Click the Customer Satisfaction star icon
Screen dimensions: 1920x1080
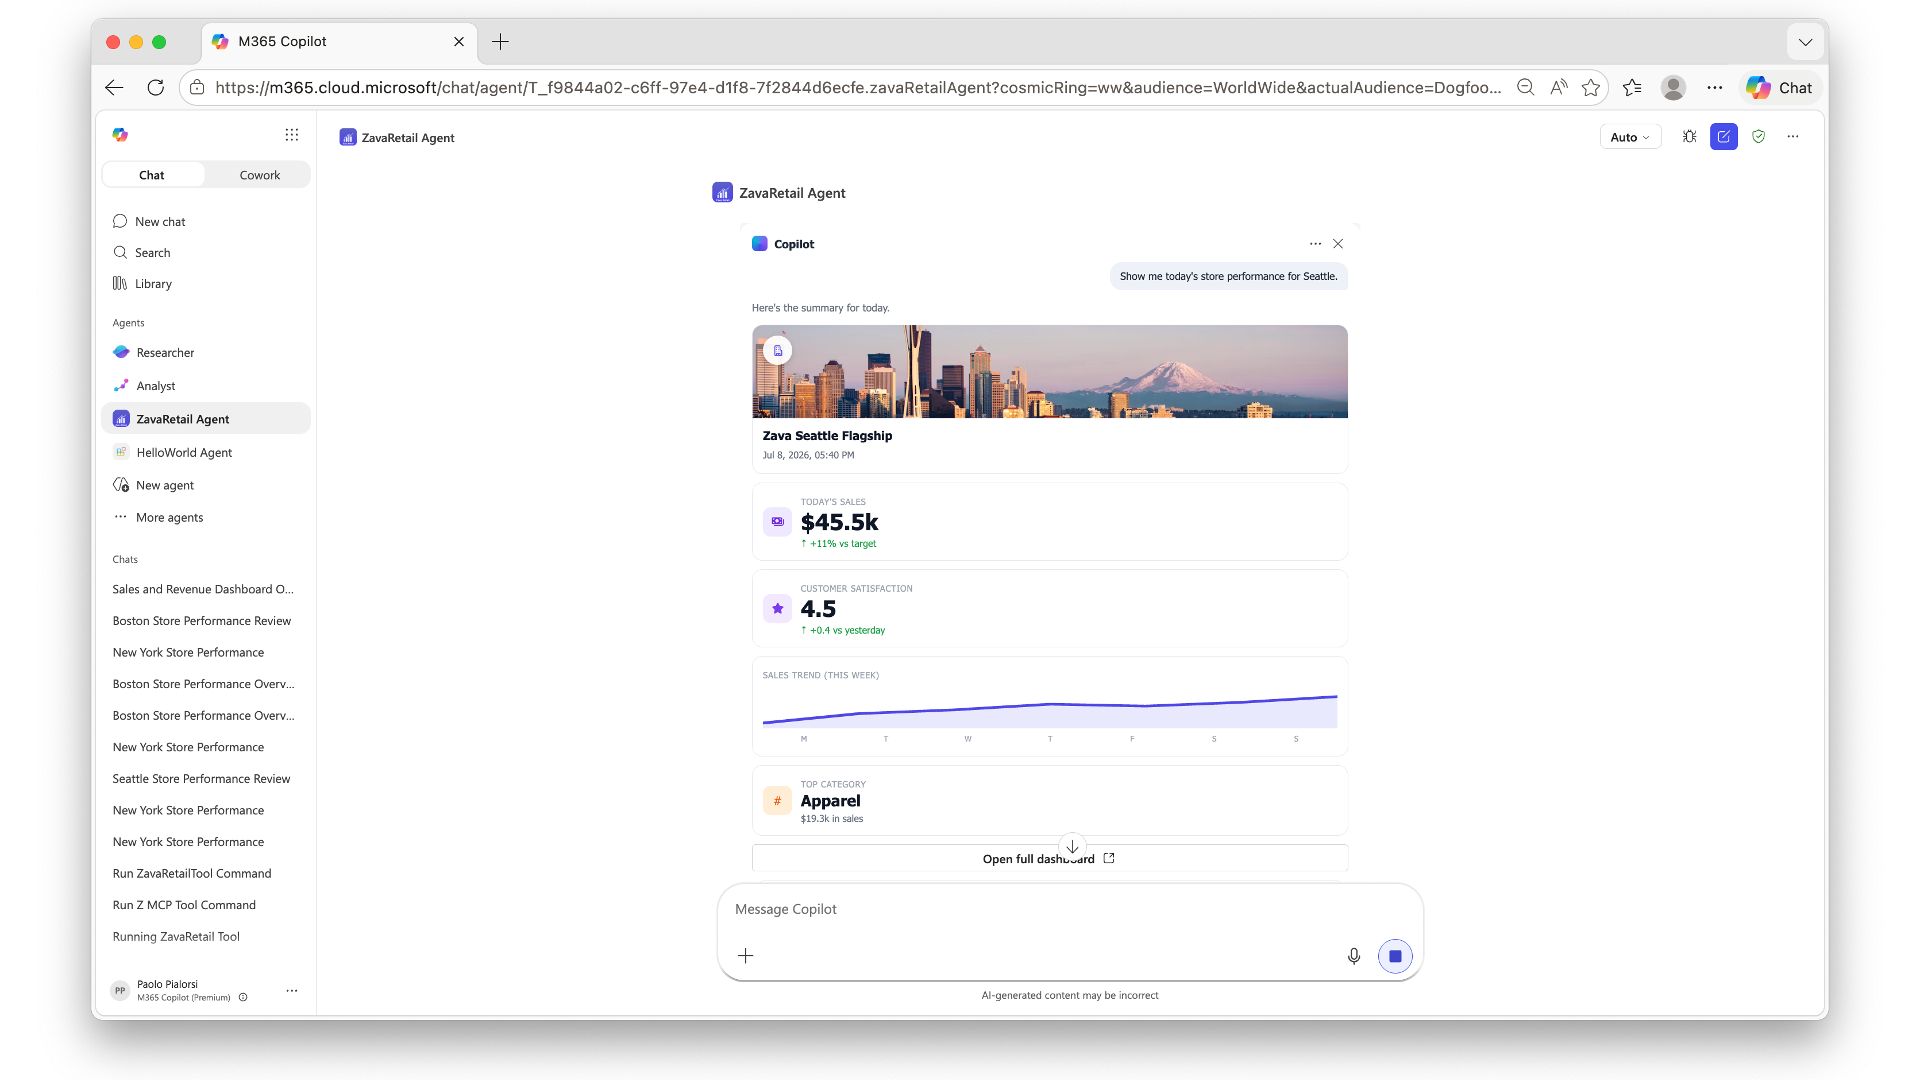click(x=777, y=608)
